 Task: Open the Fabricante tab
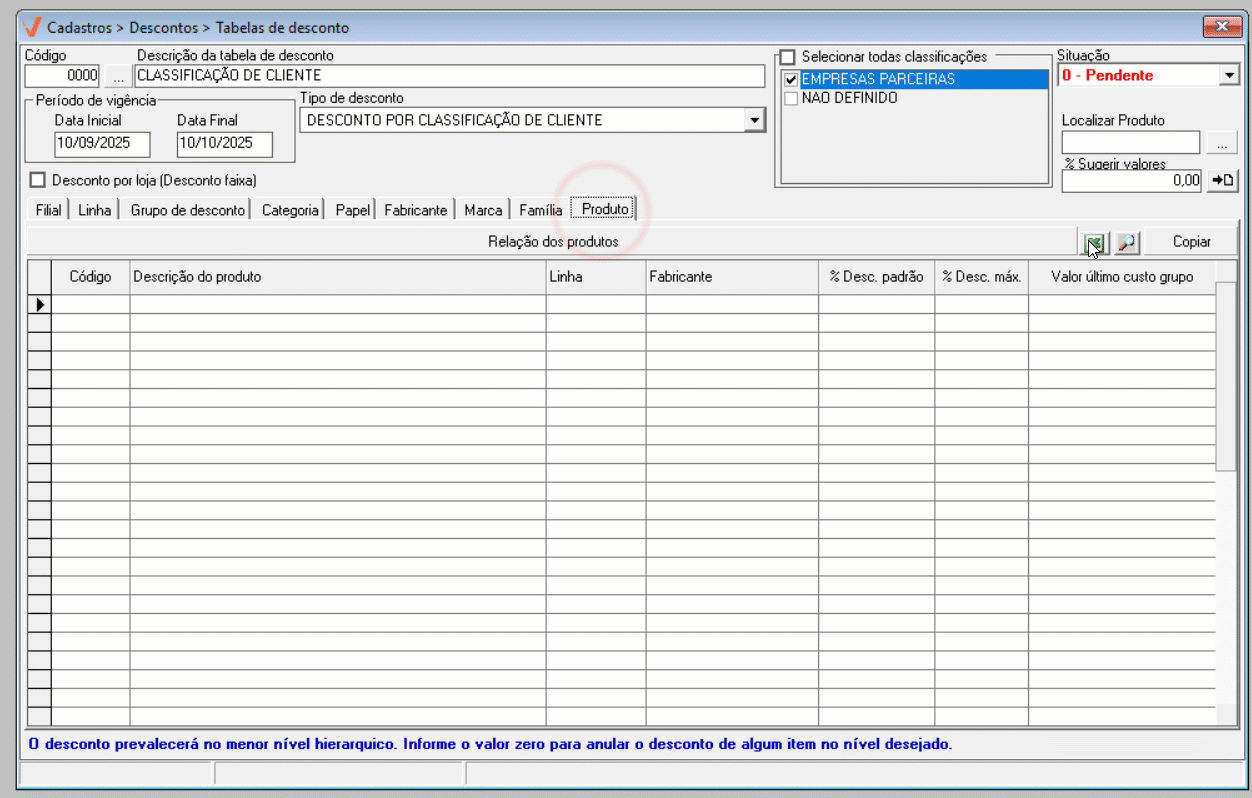[415, 210]
